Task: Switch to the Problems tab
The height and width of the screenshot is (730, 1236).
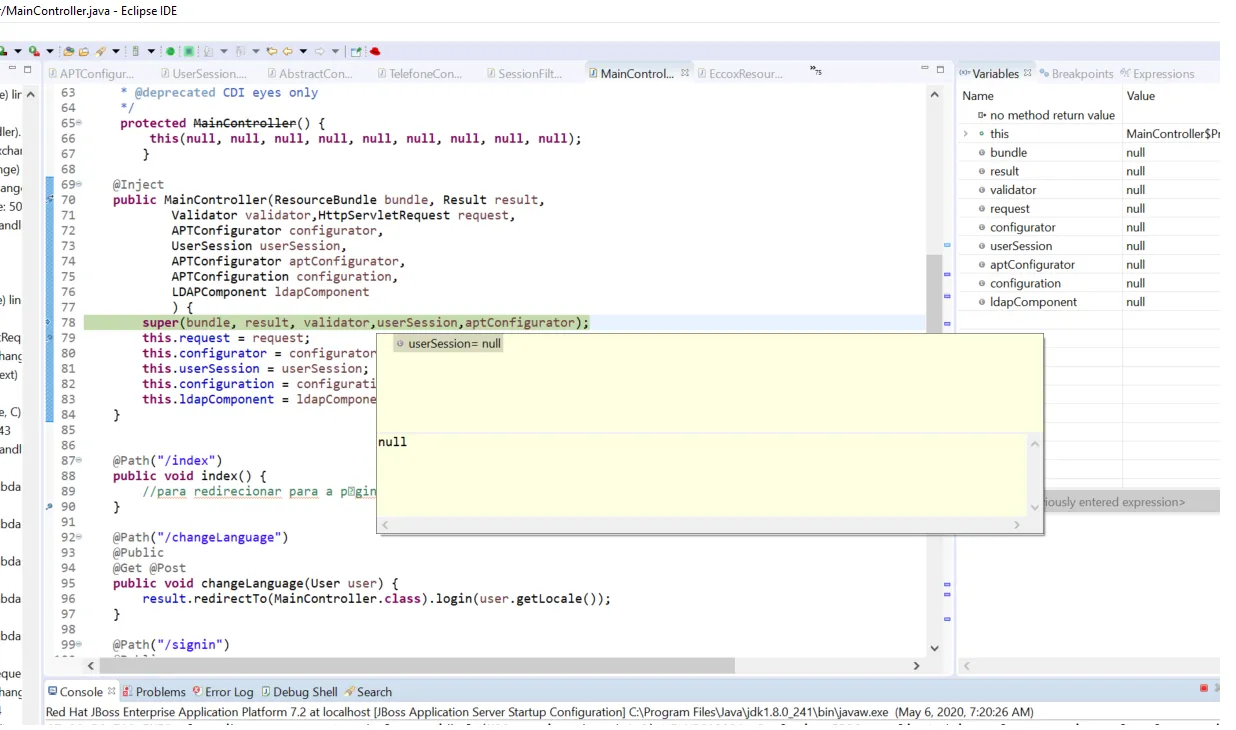Action: coord(154,691)
